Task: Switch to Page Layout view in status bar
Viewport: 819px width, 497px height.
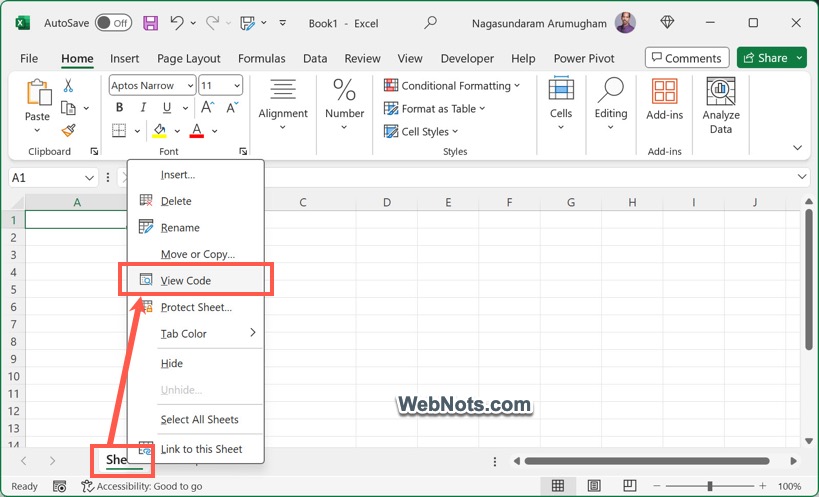Action: click(x=594, y=486)
